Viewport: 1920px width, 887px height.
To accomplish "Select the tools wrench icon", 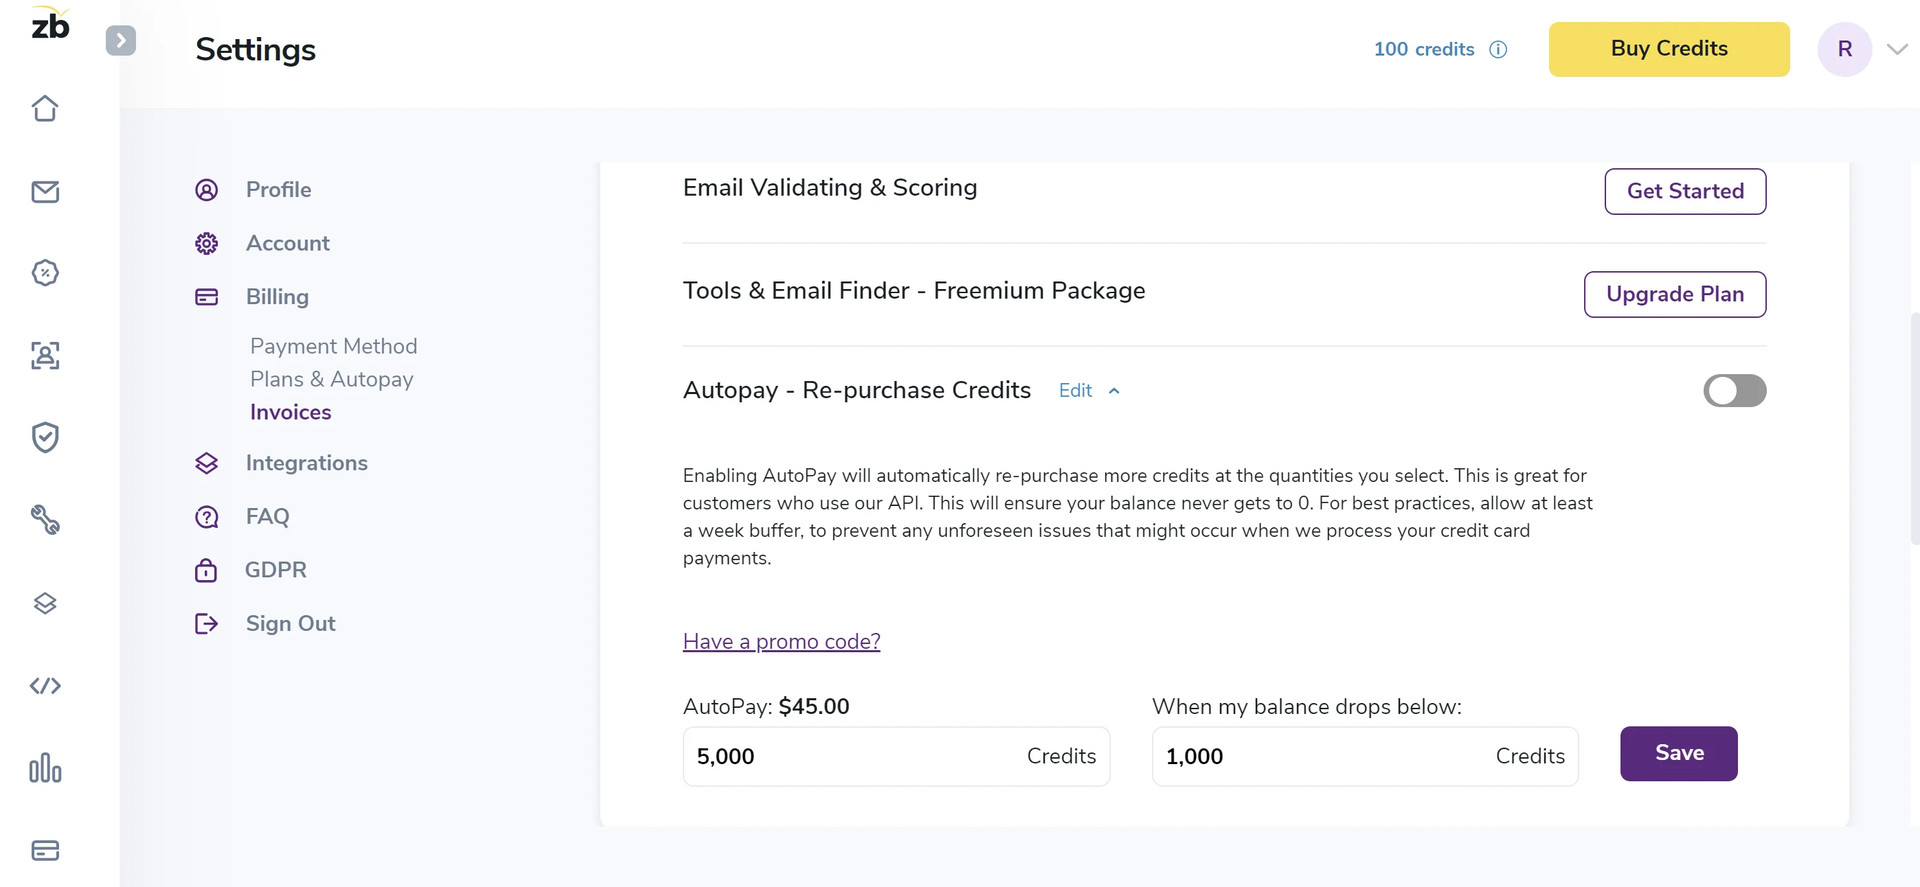I will (x=45, y=520).
